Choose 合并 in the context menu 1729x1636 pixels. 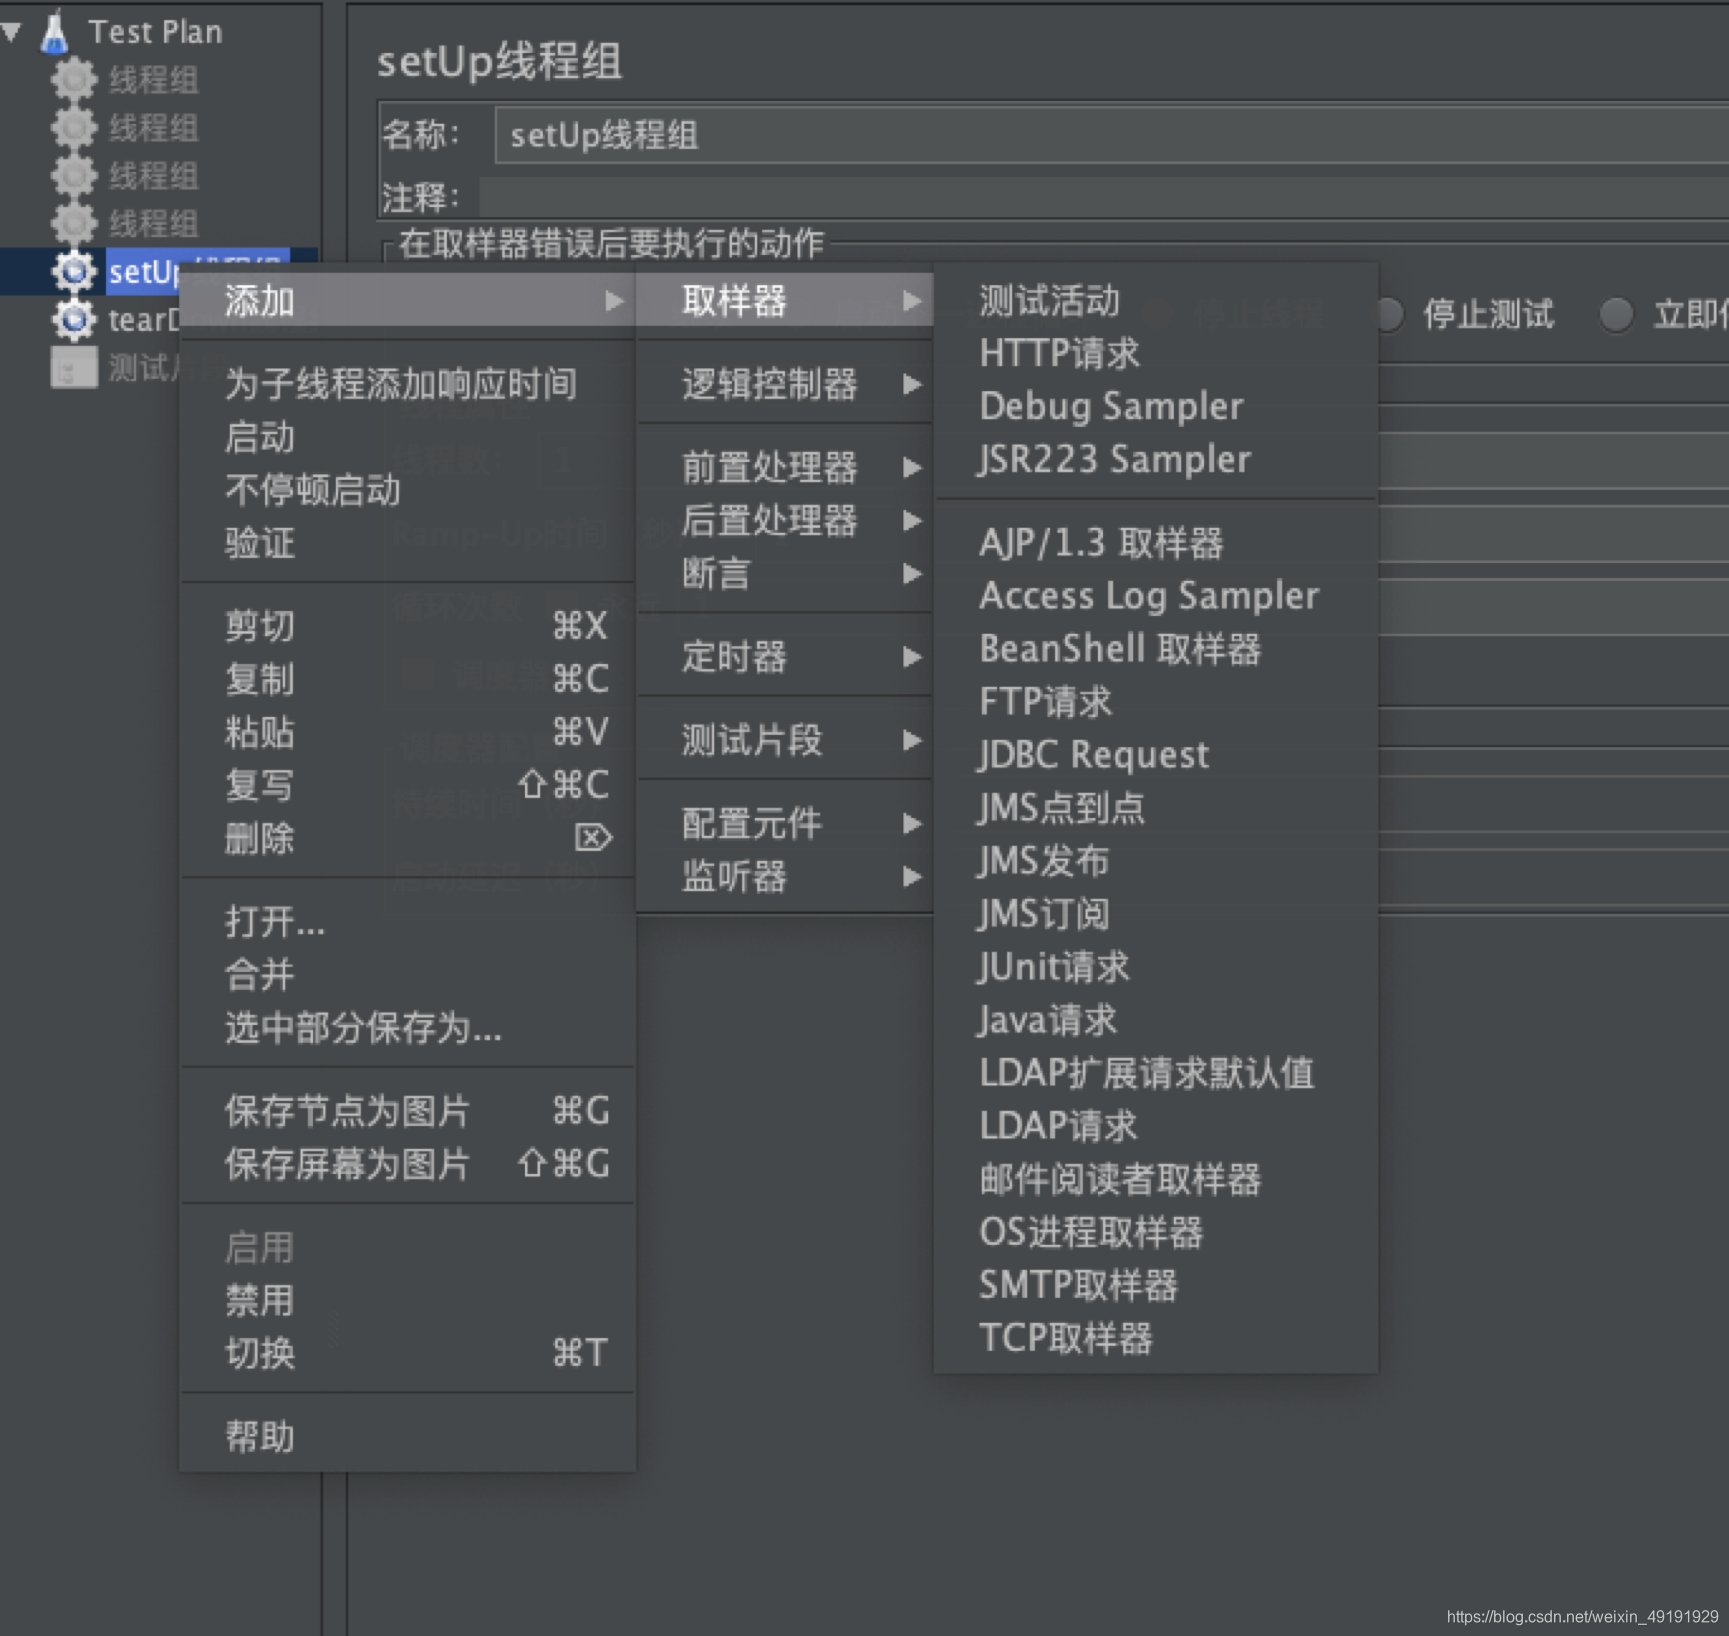pos(407,974)
